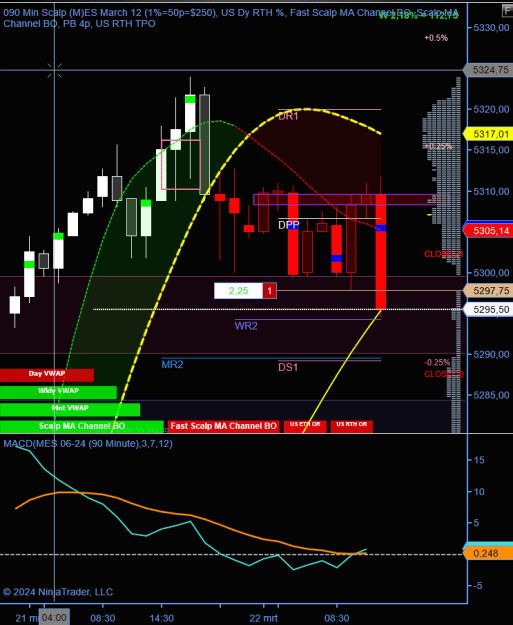Click the order quantity marker showing 1

pyautogui.click(x=269, y=291)
